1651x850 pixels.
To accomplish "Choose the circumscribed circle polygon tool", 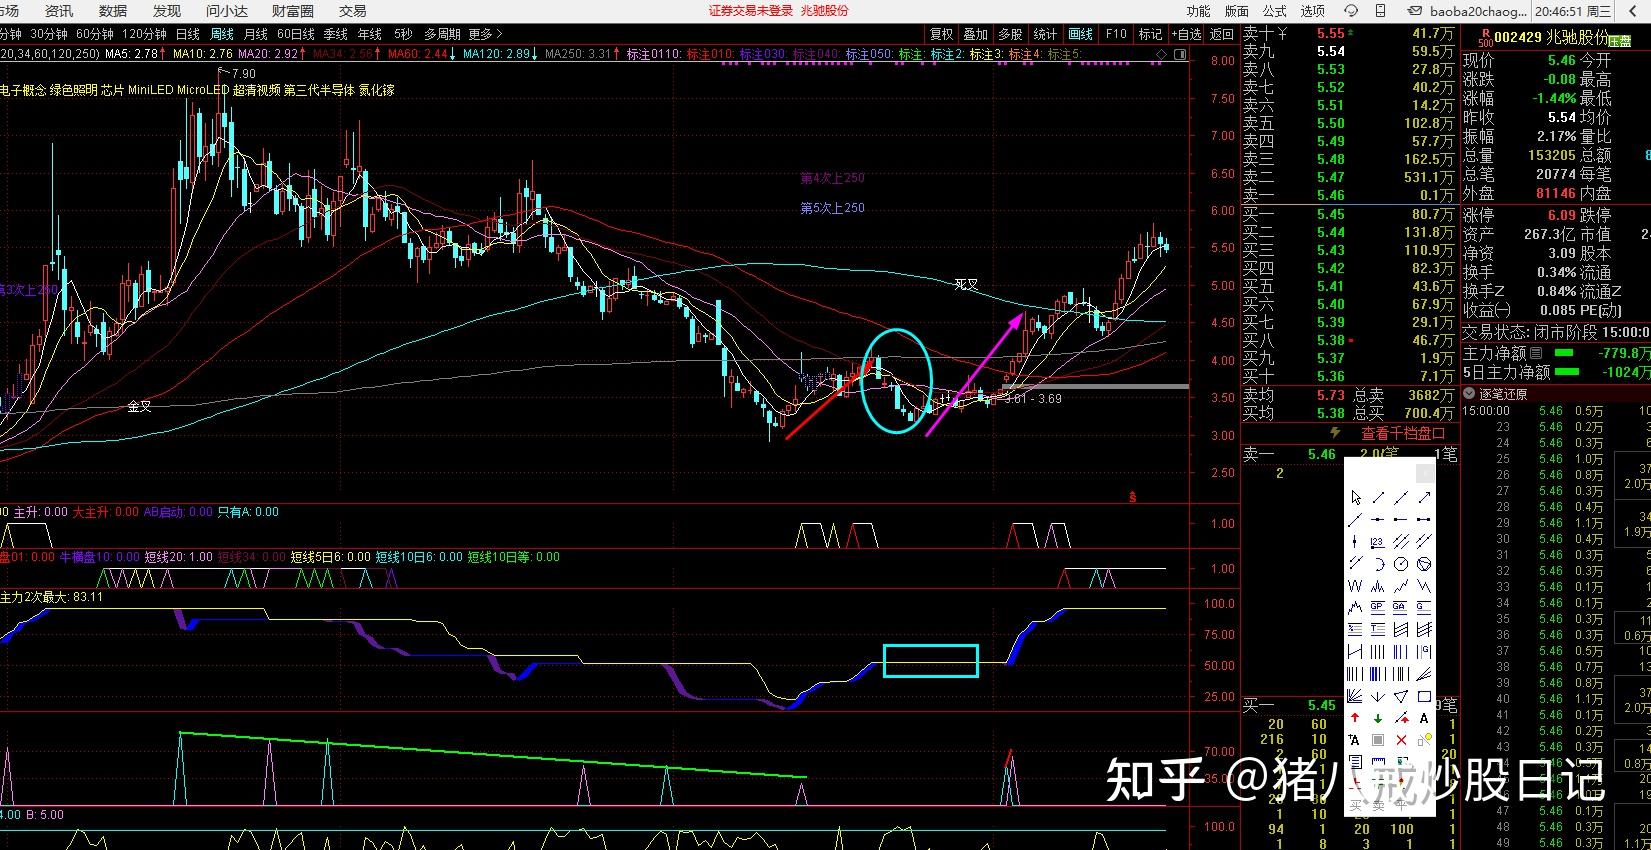I will [1424, 563].
